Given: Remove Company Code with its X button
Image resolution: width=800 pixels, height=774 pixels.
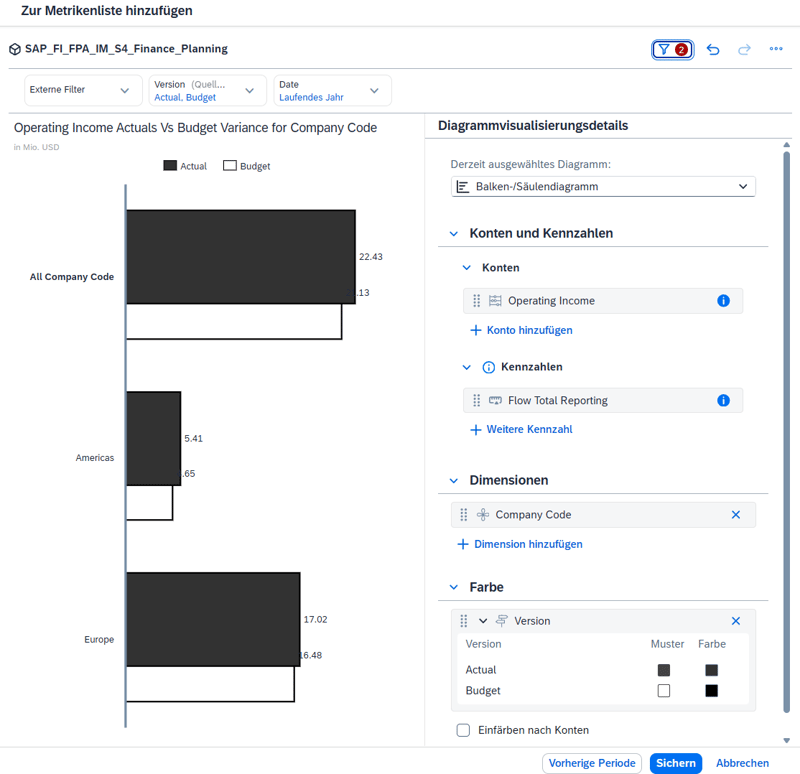Looking at the screenshot, I should [x=736, y=514].
